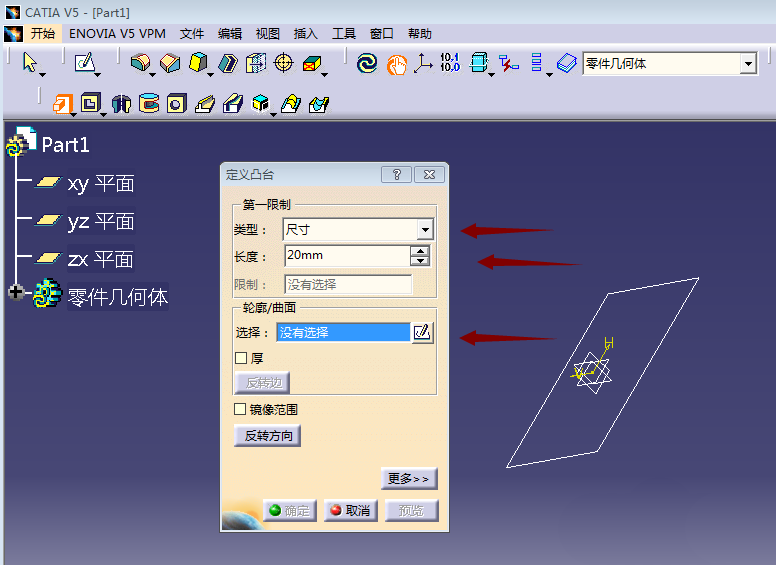Click the orange hand icon in toolbar
This screenshot has width=776, height=565.
[396, 63]
